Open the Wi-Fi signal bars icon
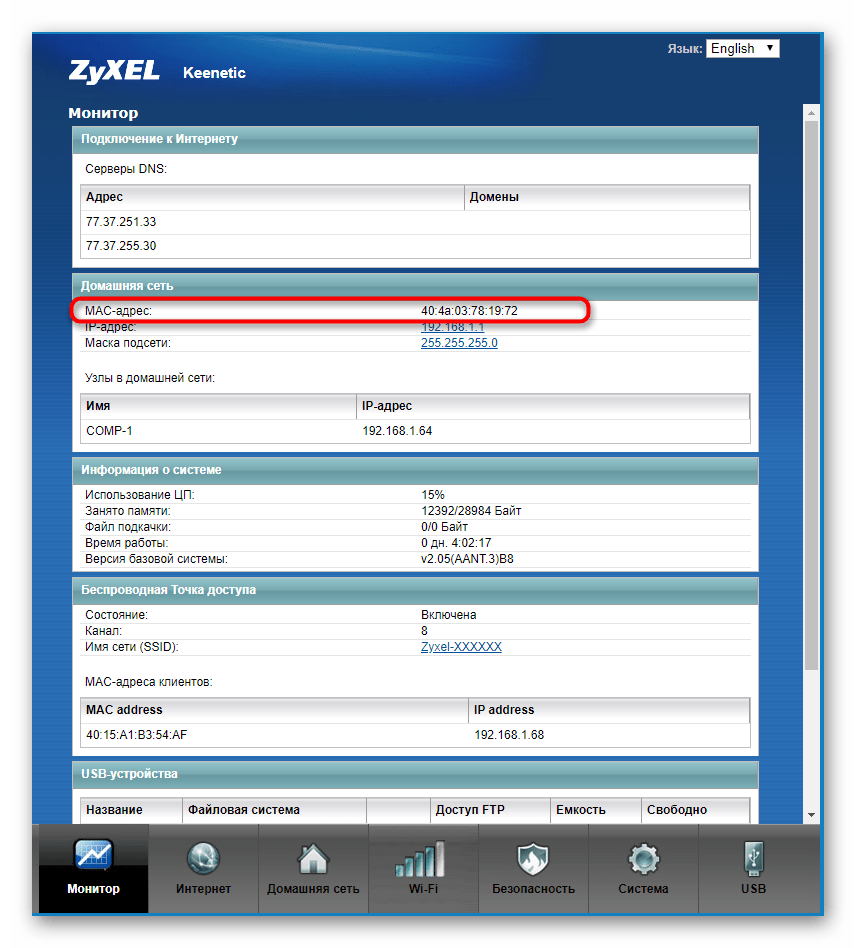The image size is (856, 948). 423,858
